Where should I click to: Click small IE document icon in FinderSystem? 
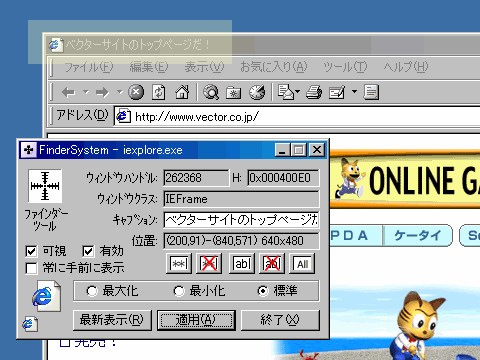pos(30,324)
